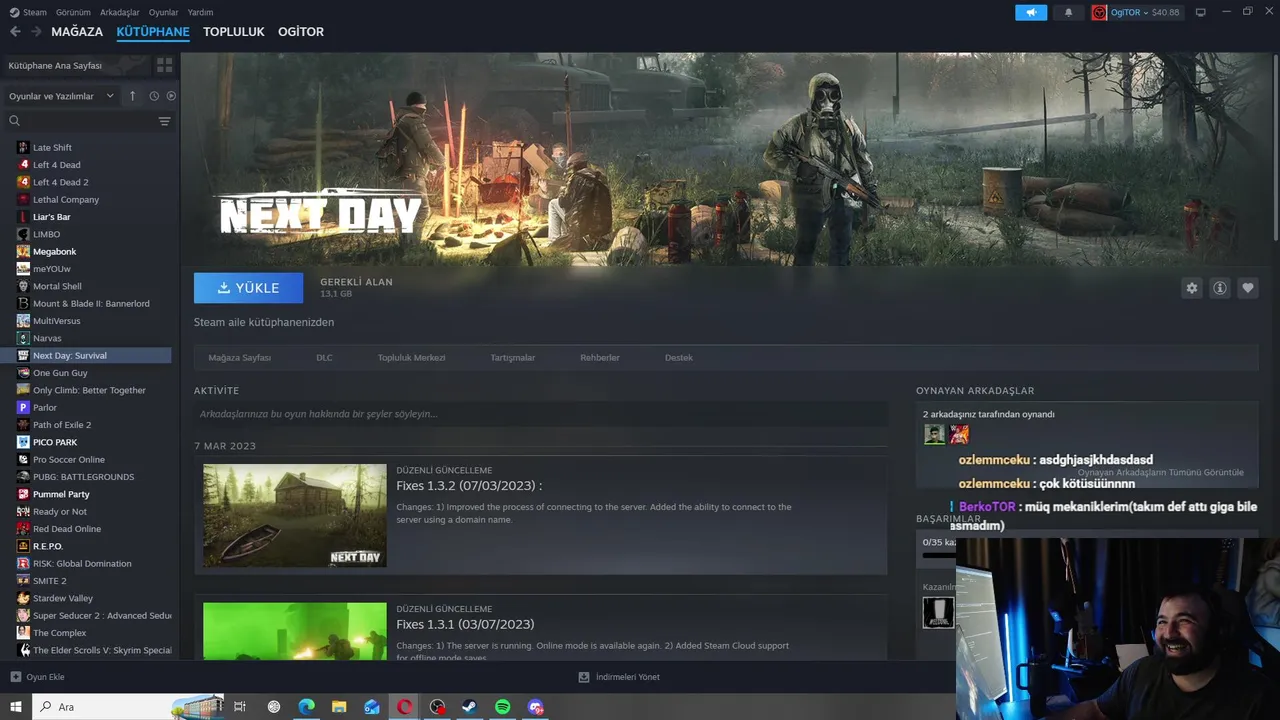Open the first friend's avatar who played
The image size is (1280, 720).
tap(934, 434)
